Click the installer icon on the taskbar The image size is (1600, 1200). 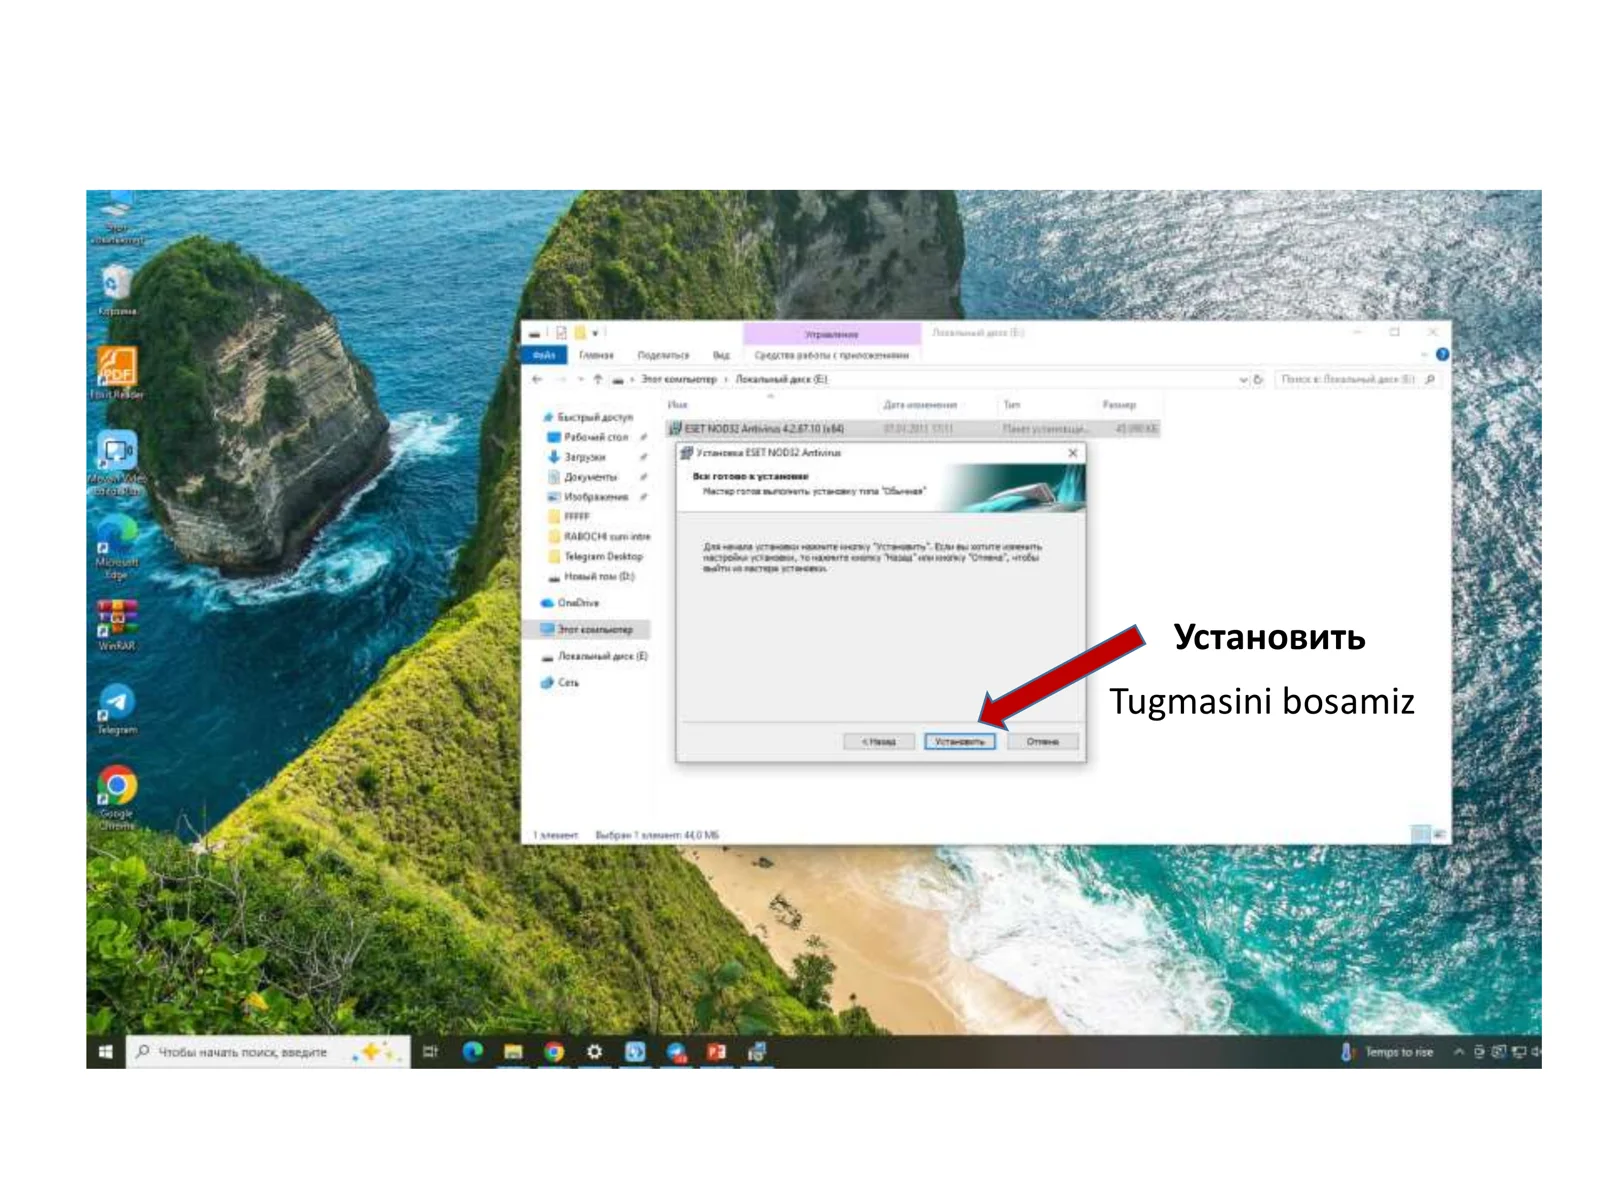click(x=757, y=1052)
